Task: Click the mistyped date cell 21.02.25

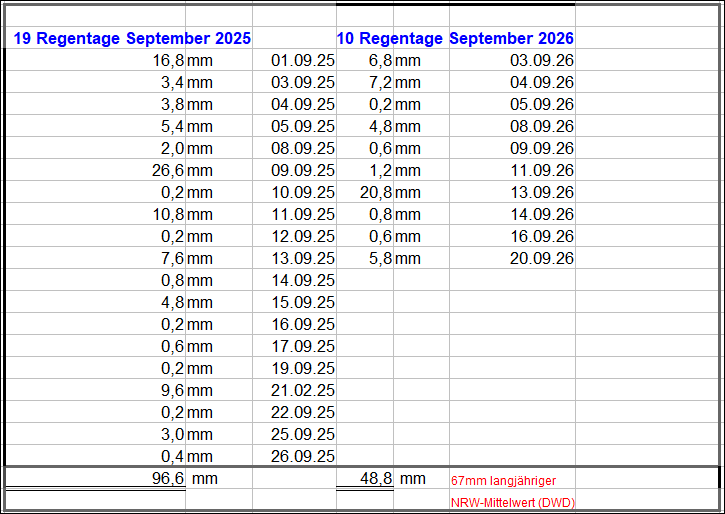Action: coord(303,391)
